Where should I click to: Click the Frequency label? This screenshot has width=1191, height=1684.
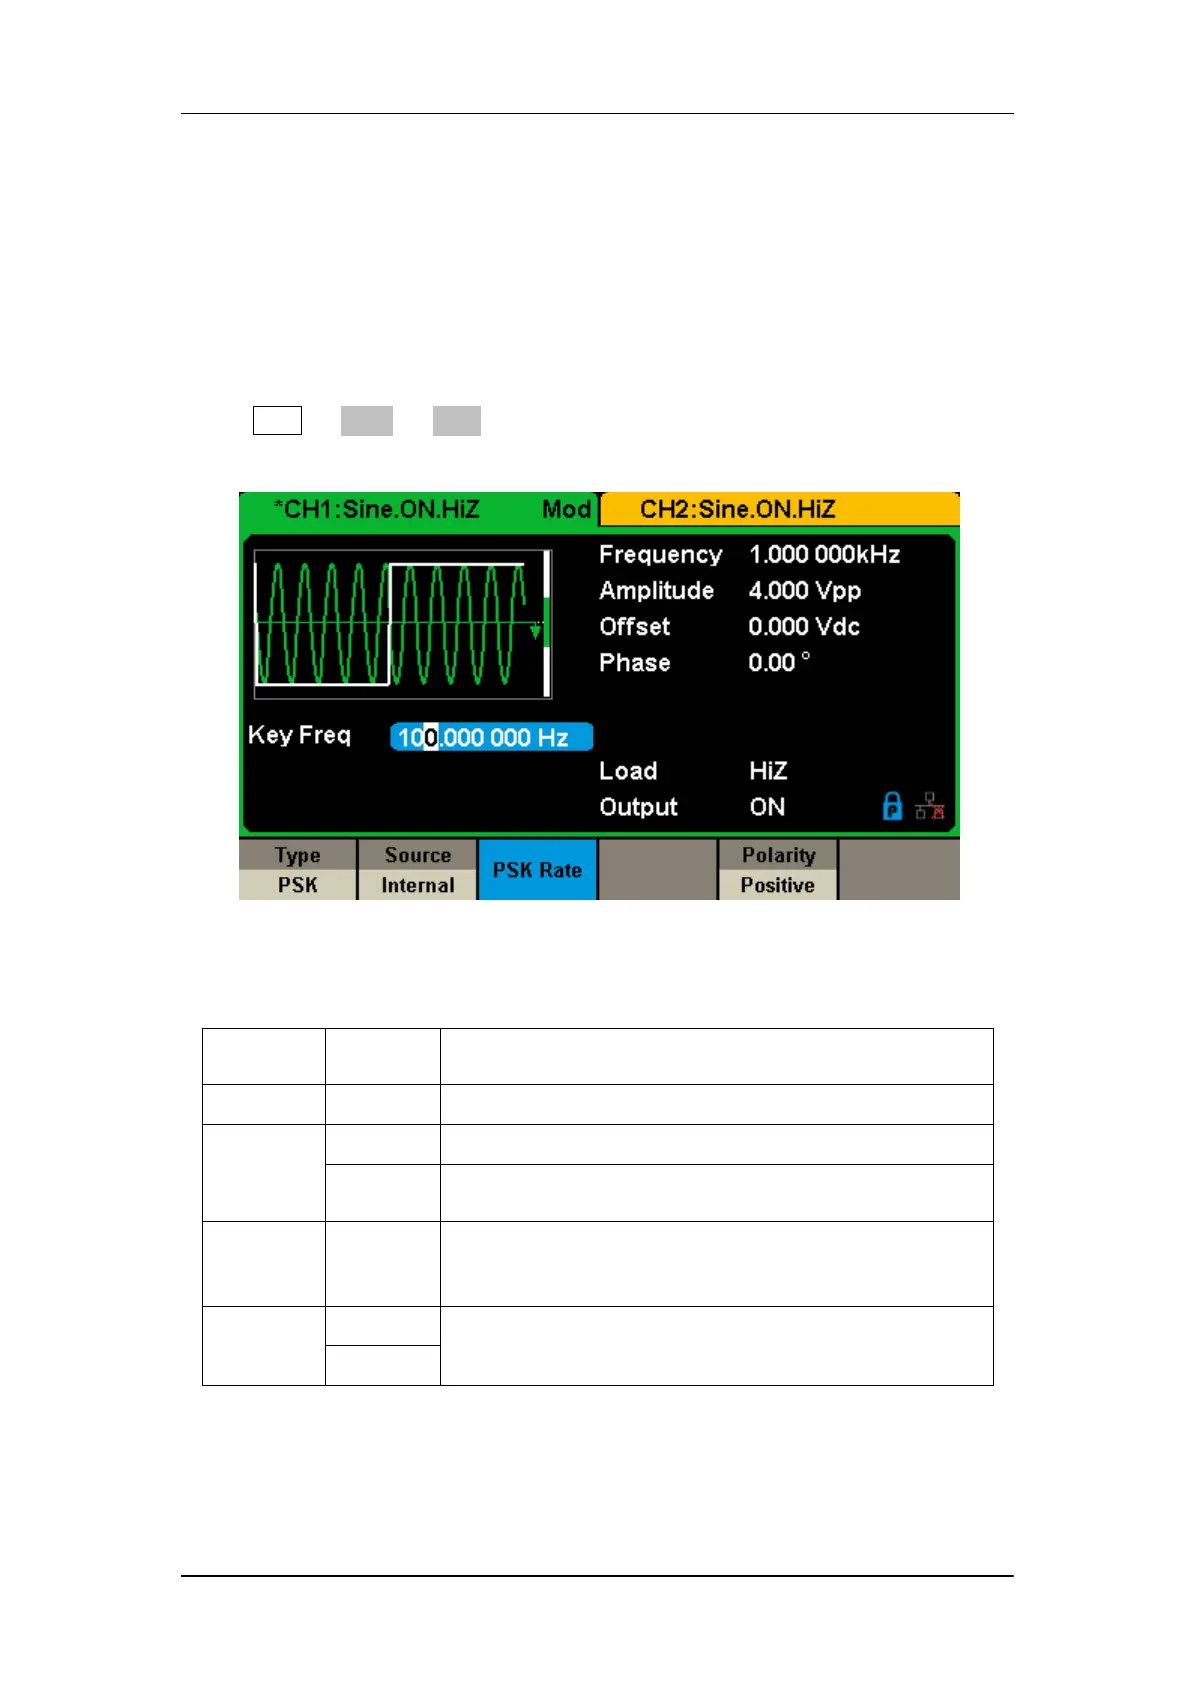(x=660, y=555)
